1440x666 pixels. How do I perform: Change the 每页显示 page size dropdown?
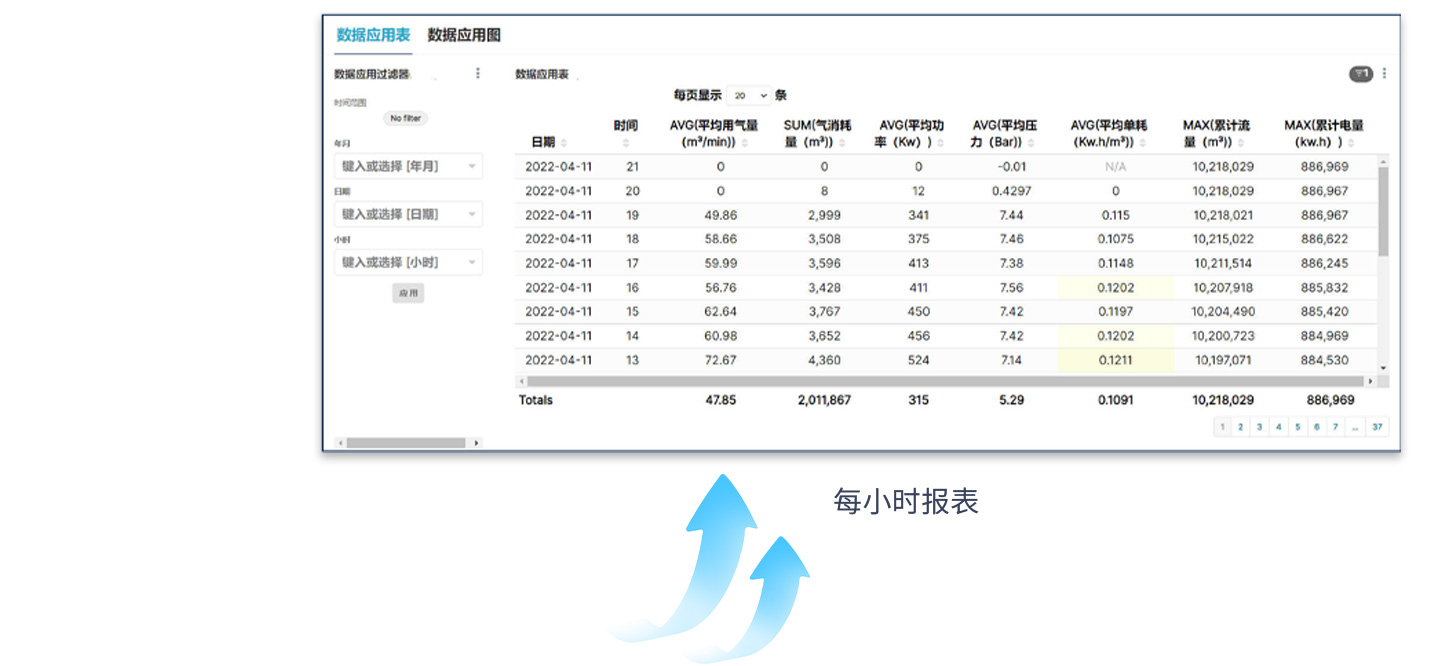pos(749,96)
